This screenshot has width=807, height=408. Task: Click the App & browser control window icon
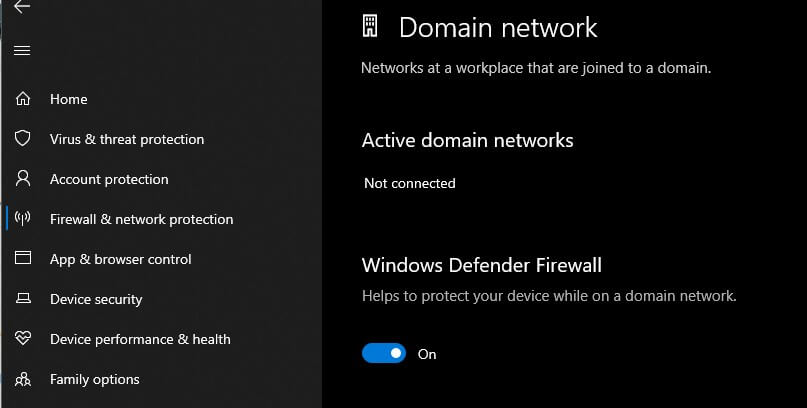click(23, 258)
